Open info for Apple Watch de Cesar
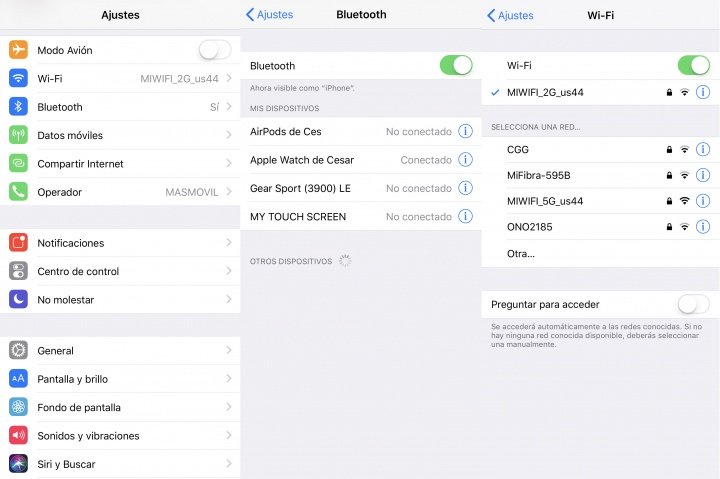The height and width of the screenshot is (479, 720). coord(465,159)
